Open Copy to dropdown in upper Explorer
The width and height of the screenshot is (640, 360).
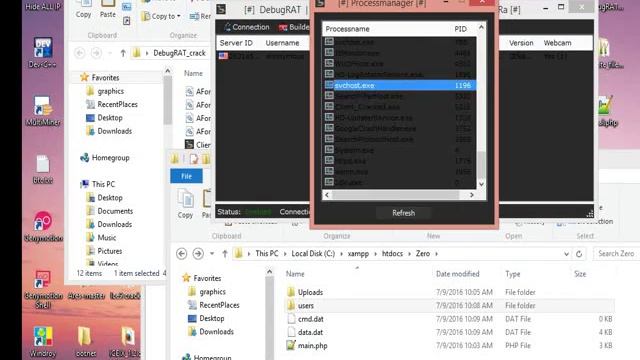[x=161, y=16]
